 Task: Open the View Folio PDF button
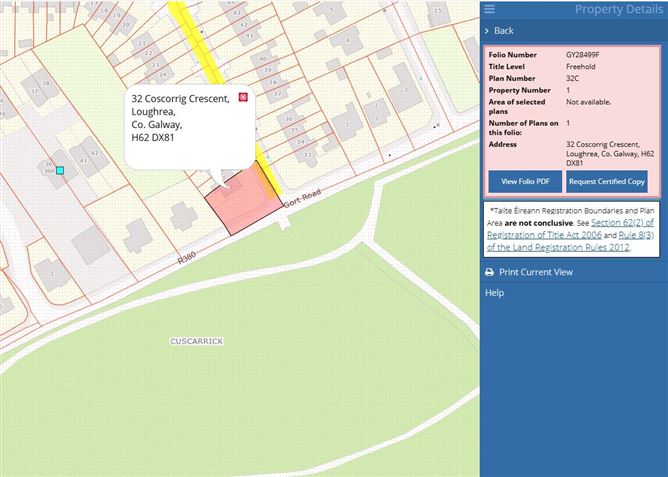(x=524, y=181)
